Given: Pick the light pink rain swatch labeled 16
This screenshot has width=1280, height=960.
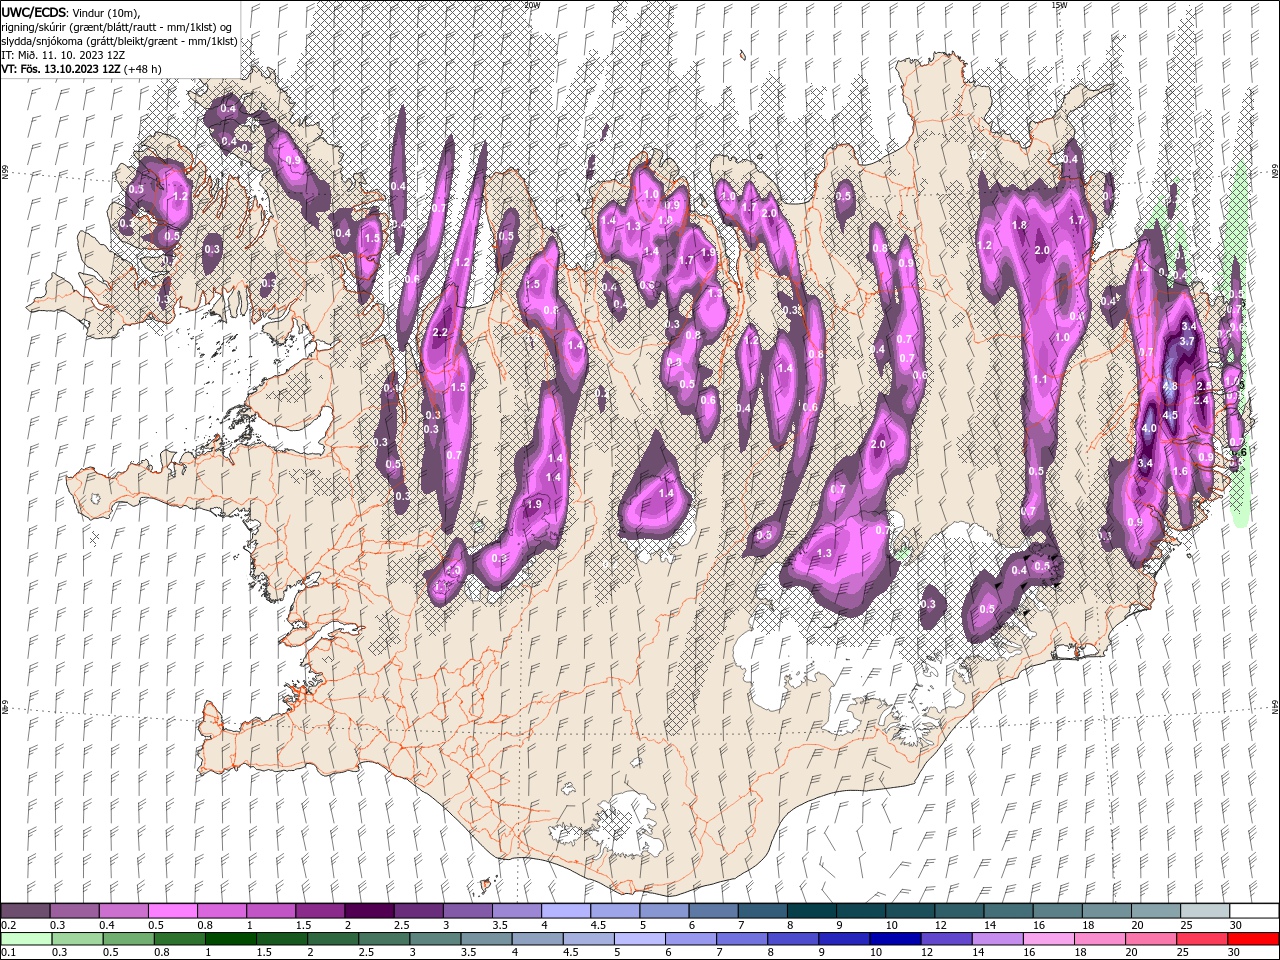Looking at the screenshot, I should point(1047,939).
